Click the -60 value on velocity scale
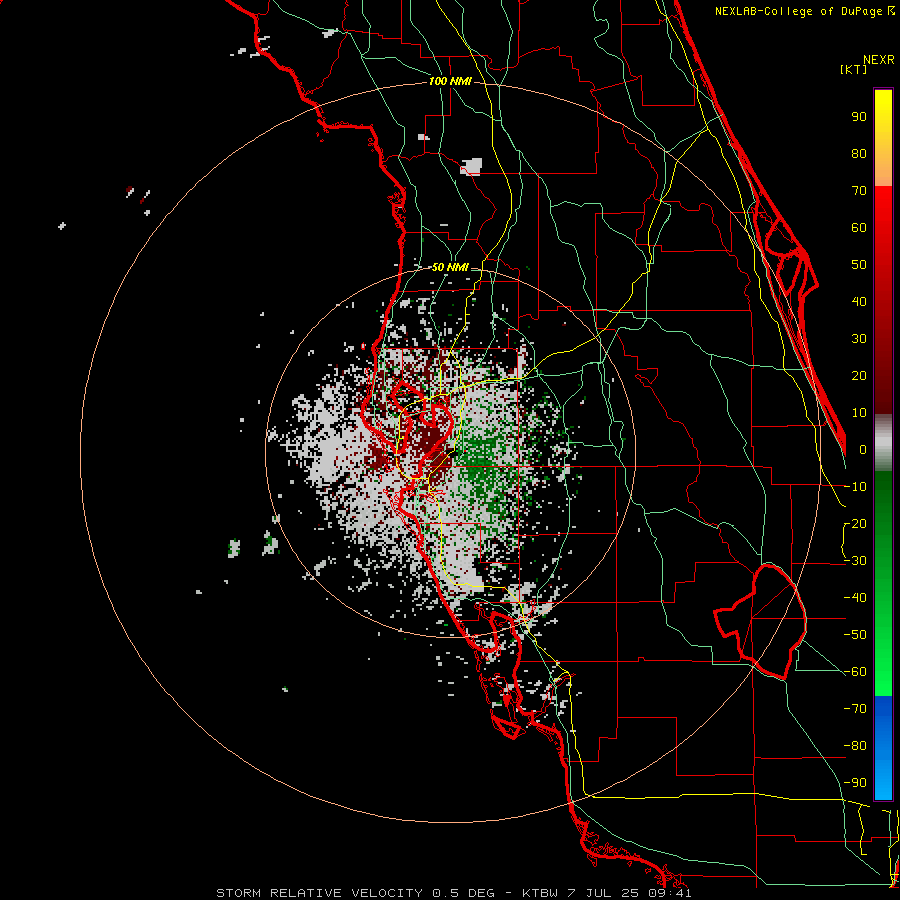Viewport: 900px width, 900px height. point(855,672)
